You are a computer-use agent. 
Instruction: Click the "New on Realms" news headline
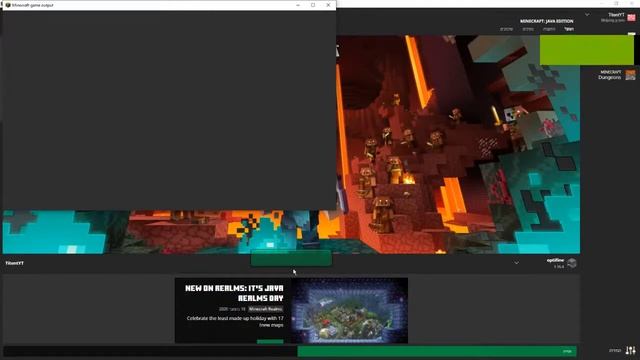pyautogui.click(x=234, y=293)
